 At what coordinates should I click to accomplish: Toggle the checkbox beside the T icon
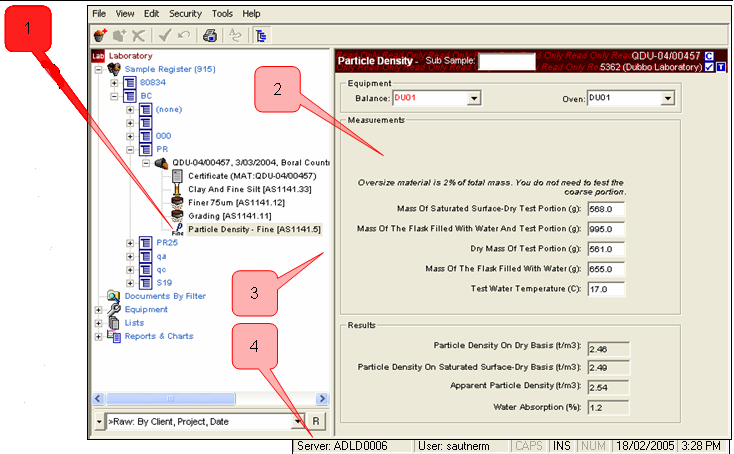coord(708,69)
